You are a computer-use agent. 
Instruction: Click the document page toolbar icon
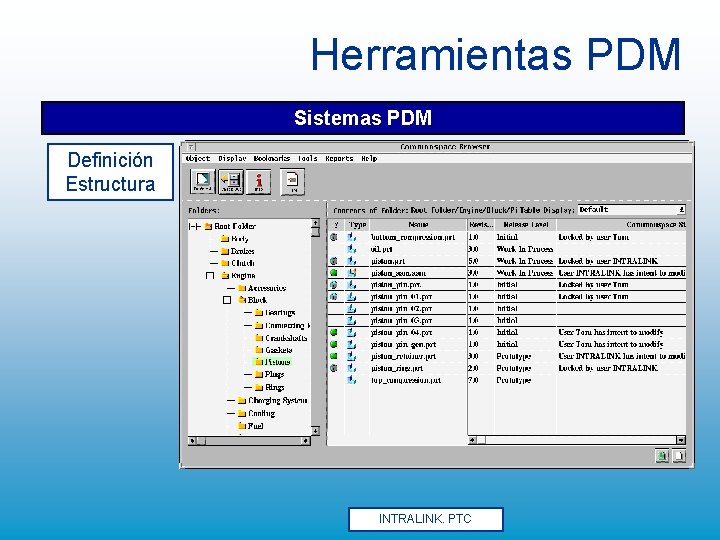292,181
